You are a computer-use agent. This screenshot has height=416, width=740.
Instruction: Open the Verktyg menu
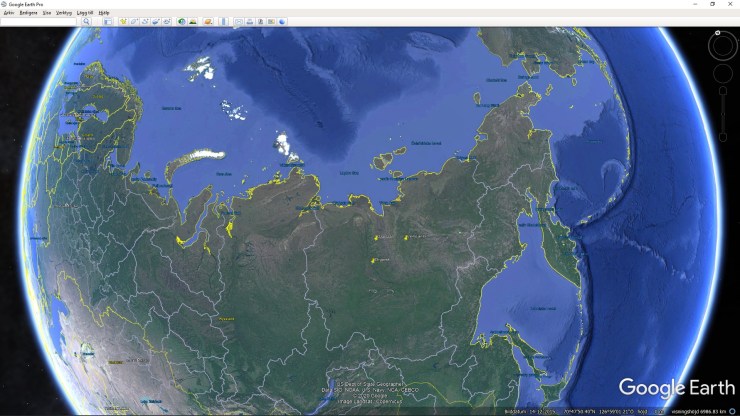63,13
